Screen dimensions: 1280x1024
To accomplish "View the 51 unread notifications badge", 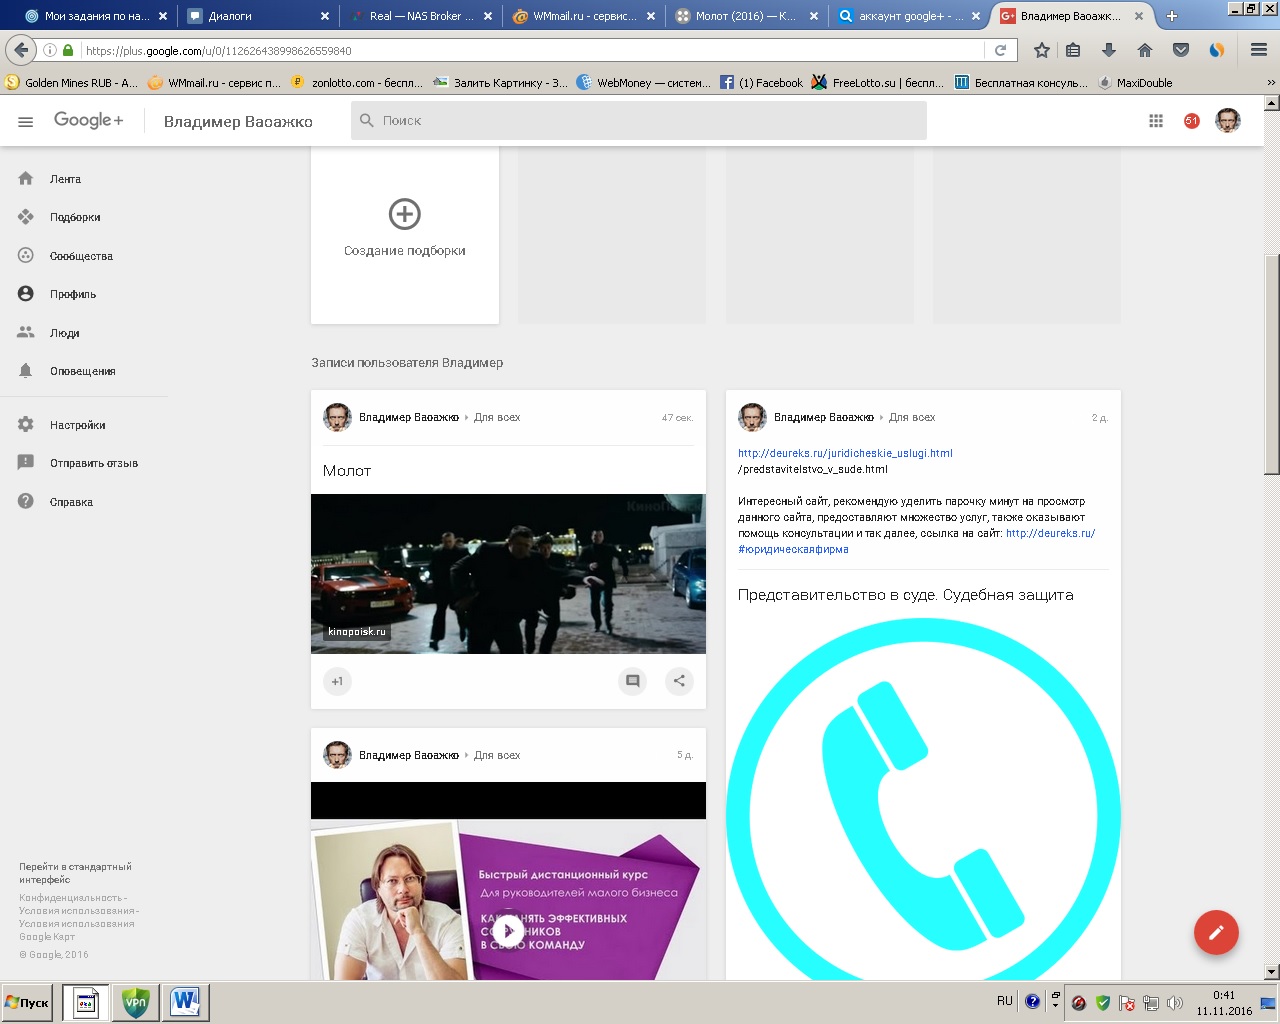I will 1191,121.
